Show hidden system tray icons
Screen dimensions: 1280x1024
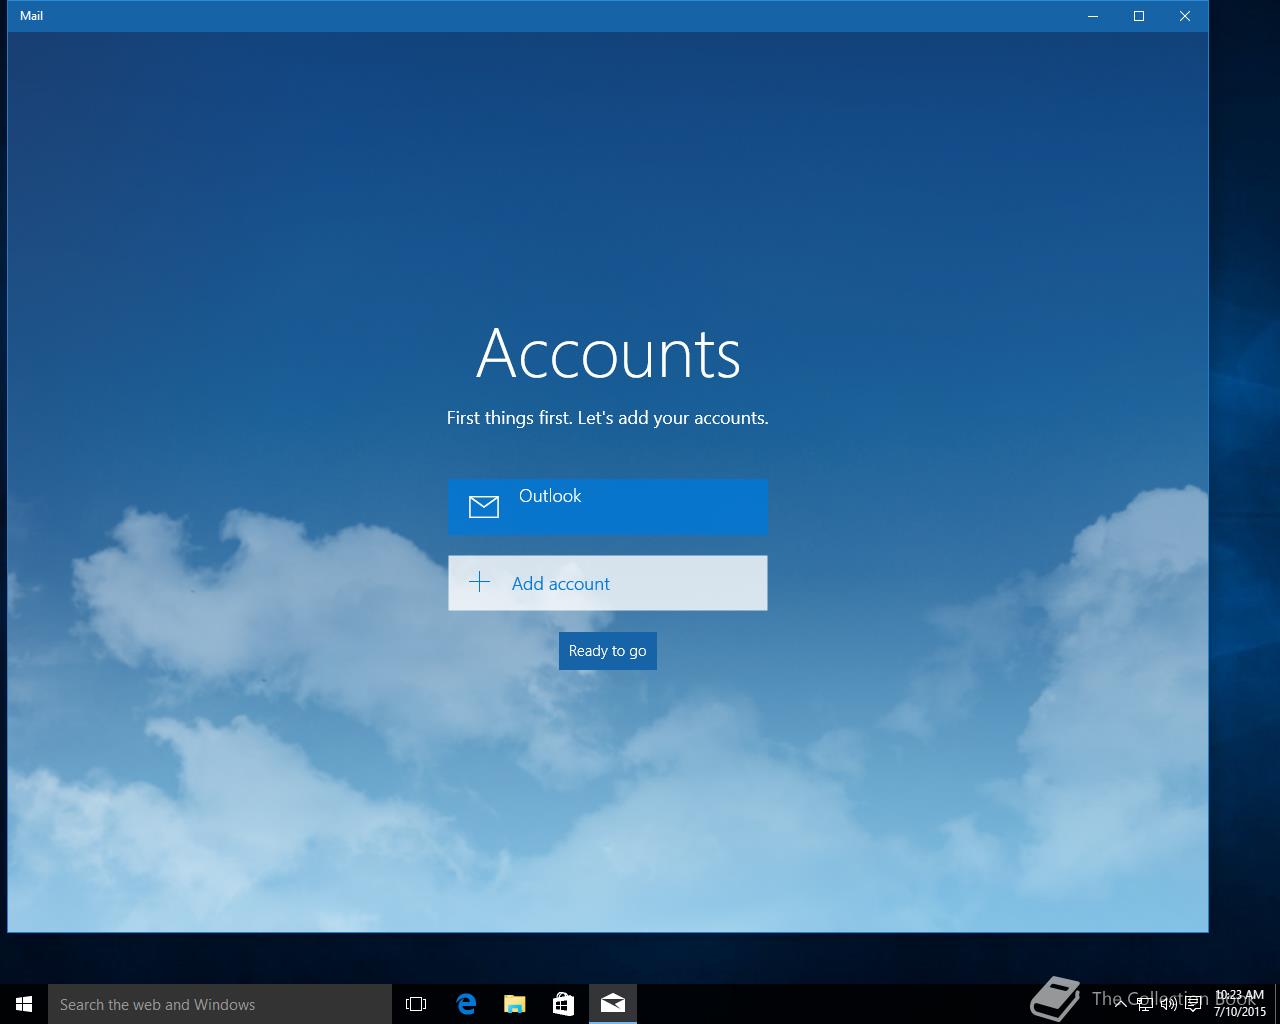point(1121,1004)
